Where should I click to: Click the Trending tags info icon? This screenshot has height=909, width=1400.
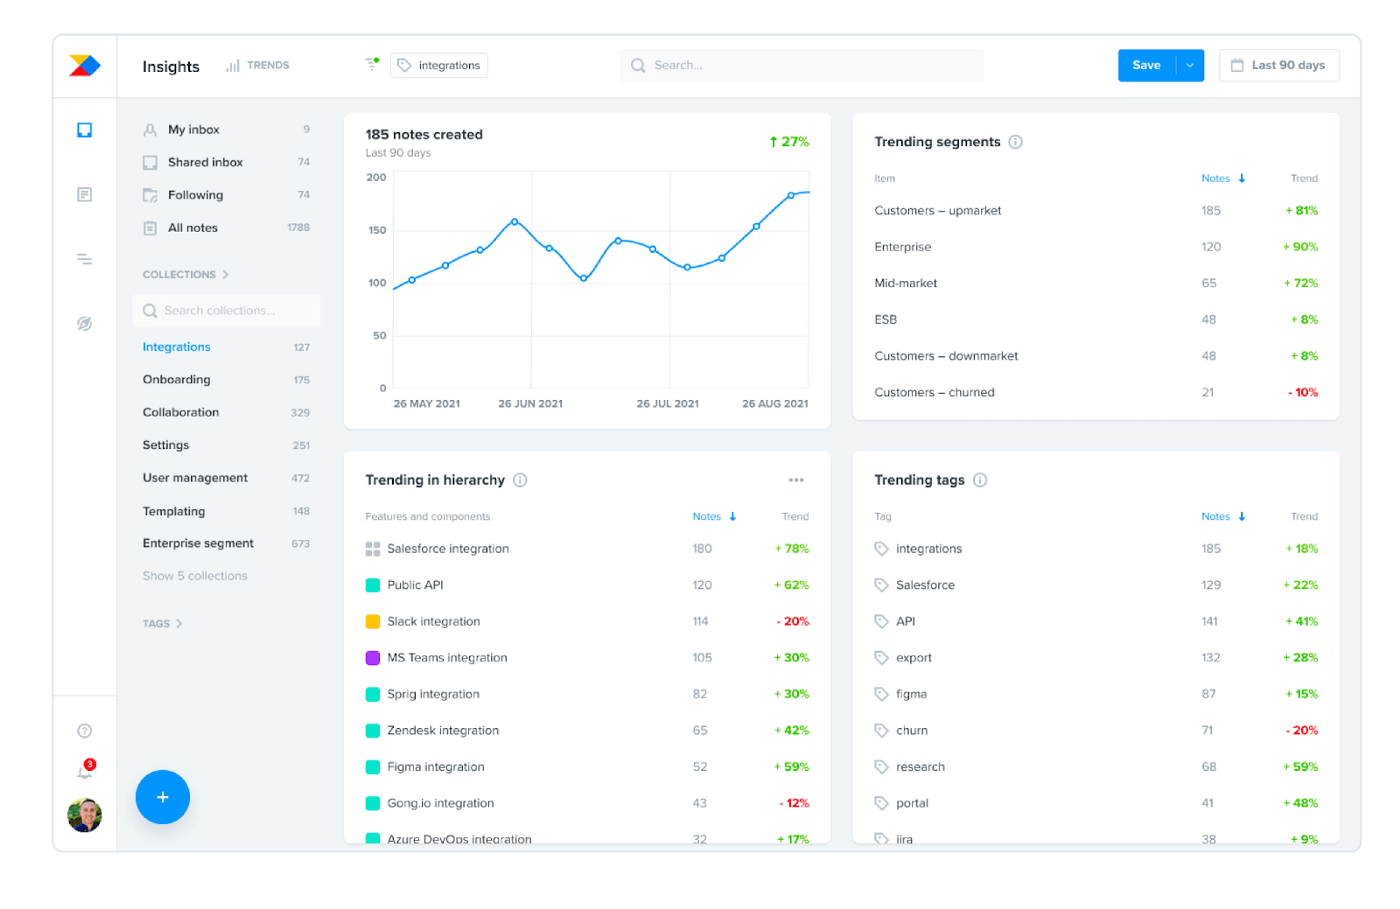[980, 480]
